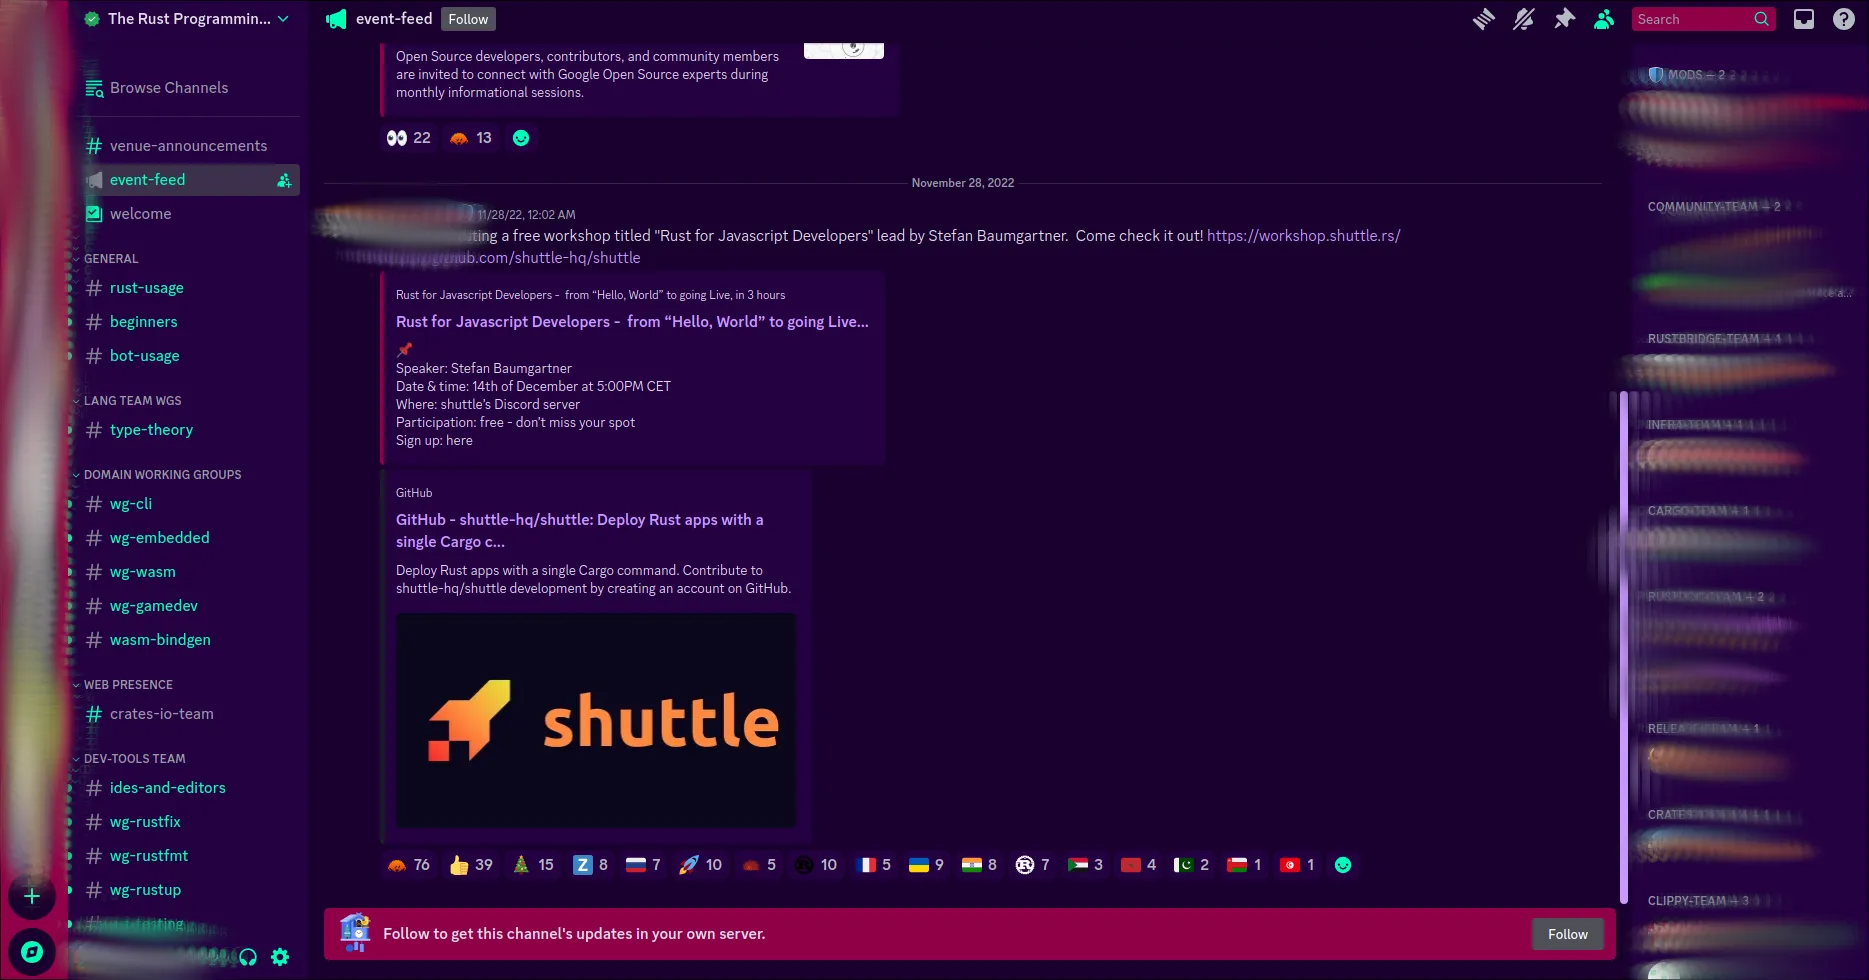Open the wg-rustup channel
The width and height of the screenshot is (1869, 980).
tap(188, 890)
